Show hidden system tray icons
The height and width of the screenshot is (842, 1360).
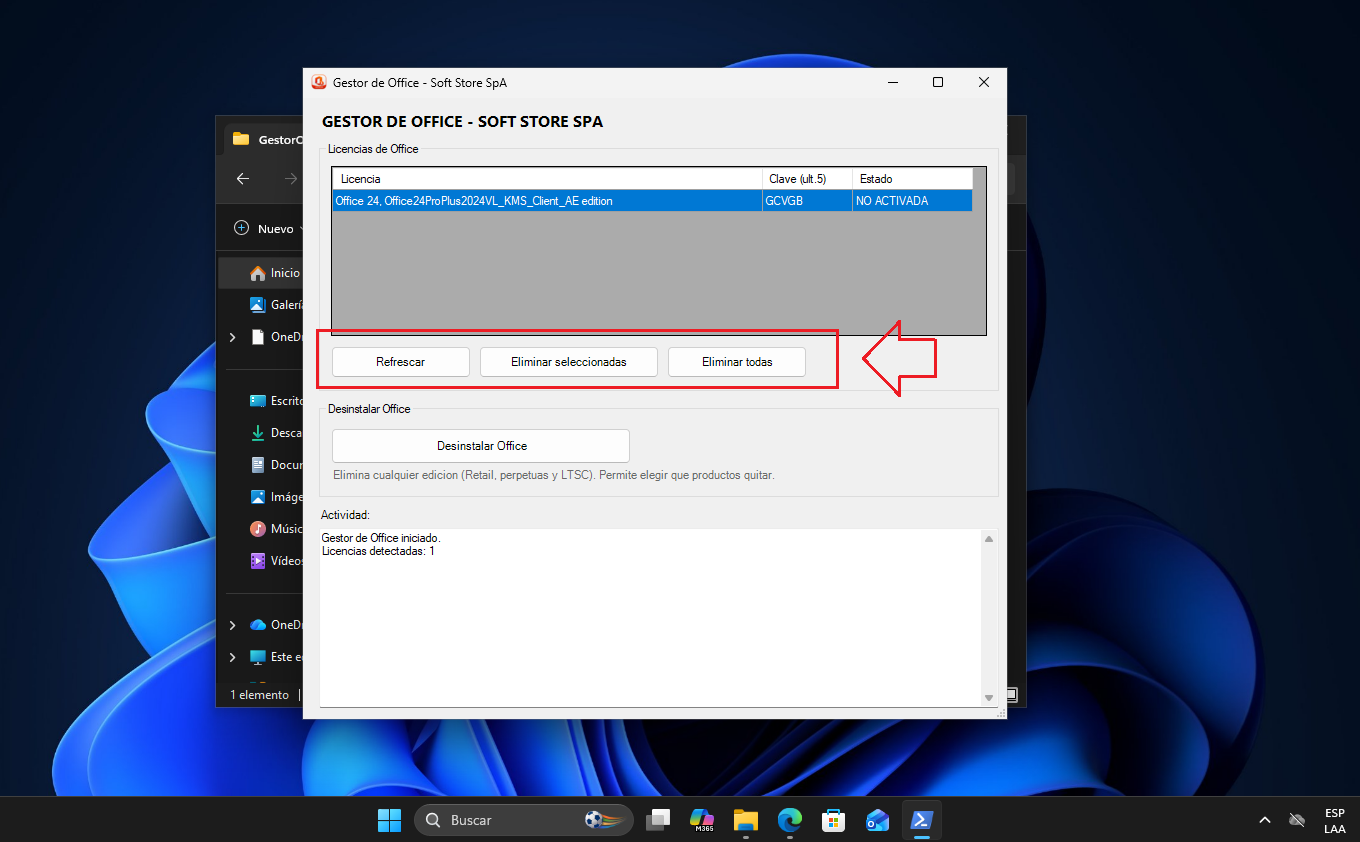(1265, 820)
